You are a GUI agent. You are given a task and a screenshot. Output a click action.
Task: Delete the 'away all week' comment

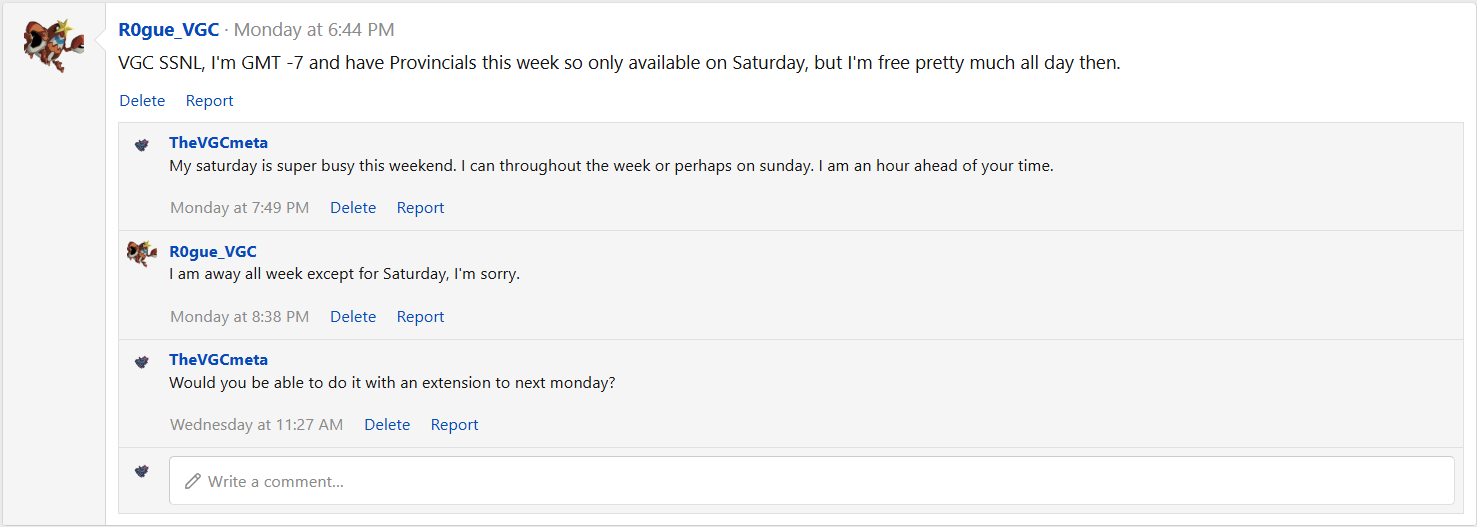[x=353, y=317]
